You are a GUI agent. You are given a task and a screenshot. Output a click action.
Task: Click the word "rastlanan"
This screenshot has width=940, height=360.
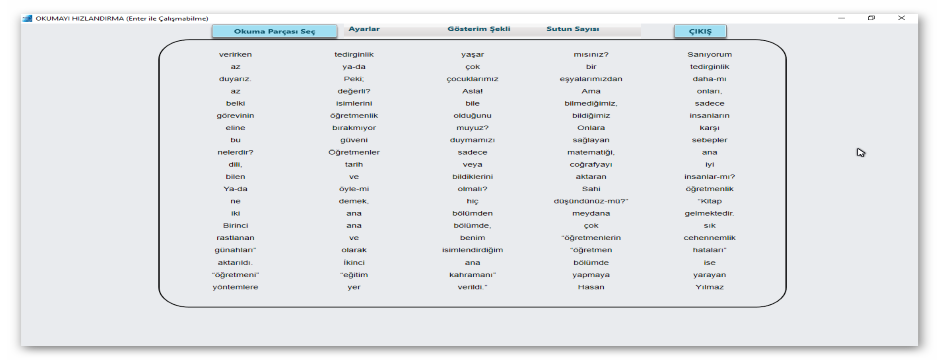[236, 238]
